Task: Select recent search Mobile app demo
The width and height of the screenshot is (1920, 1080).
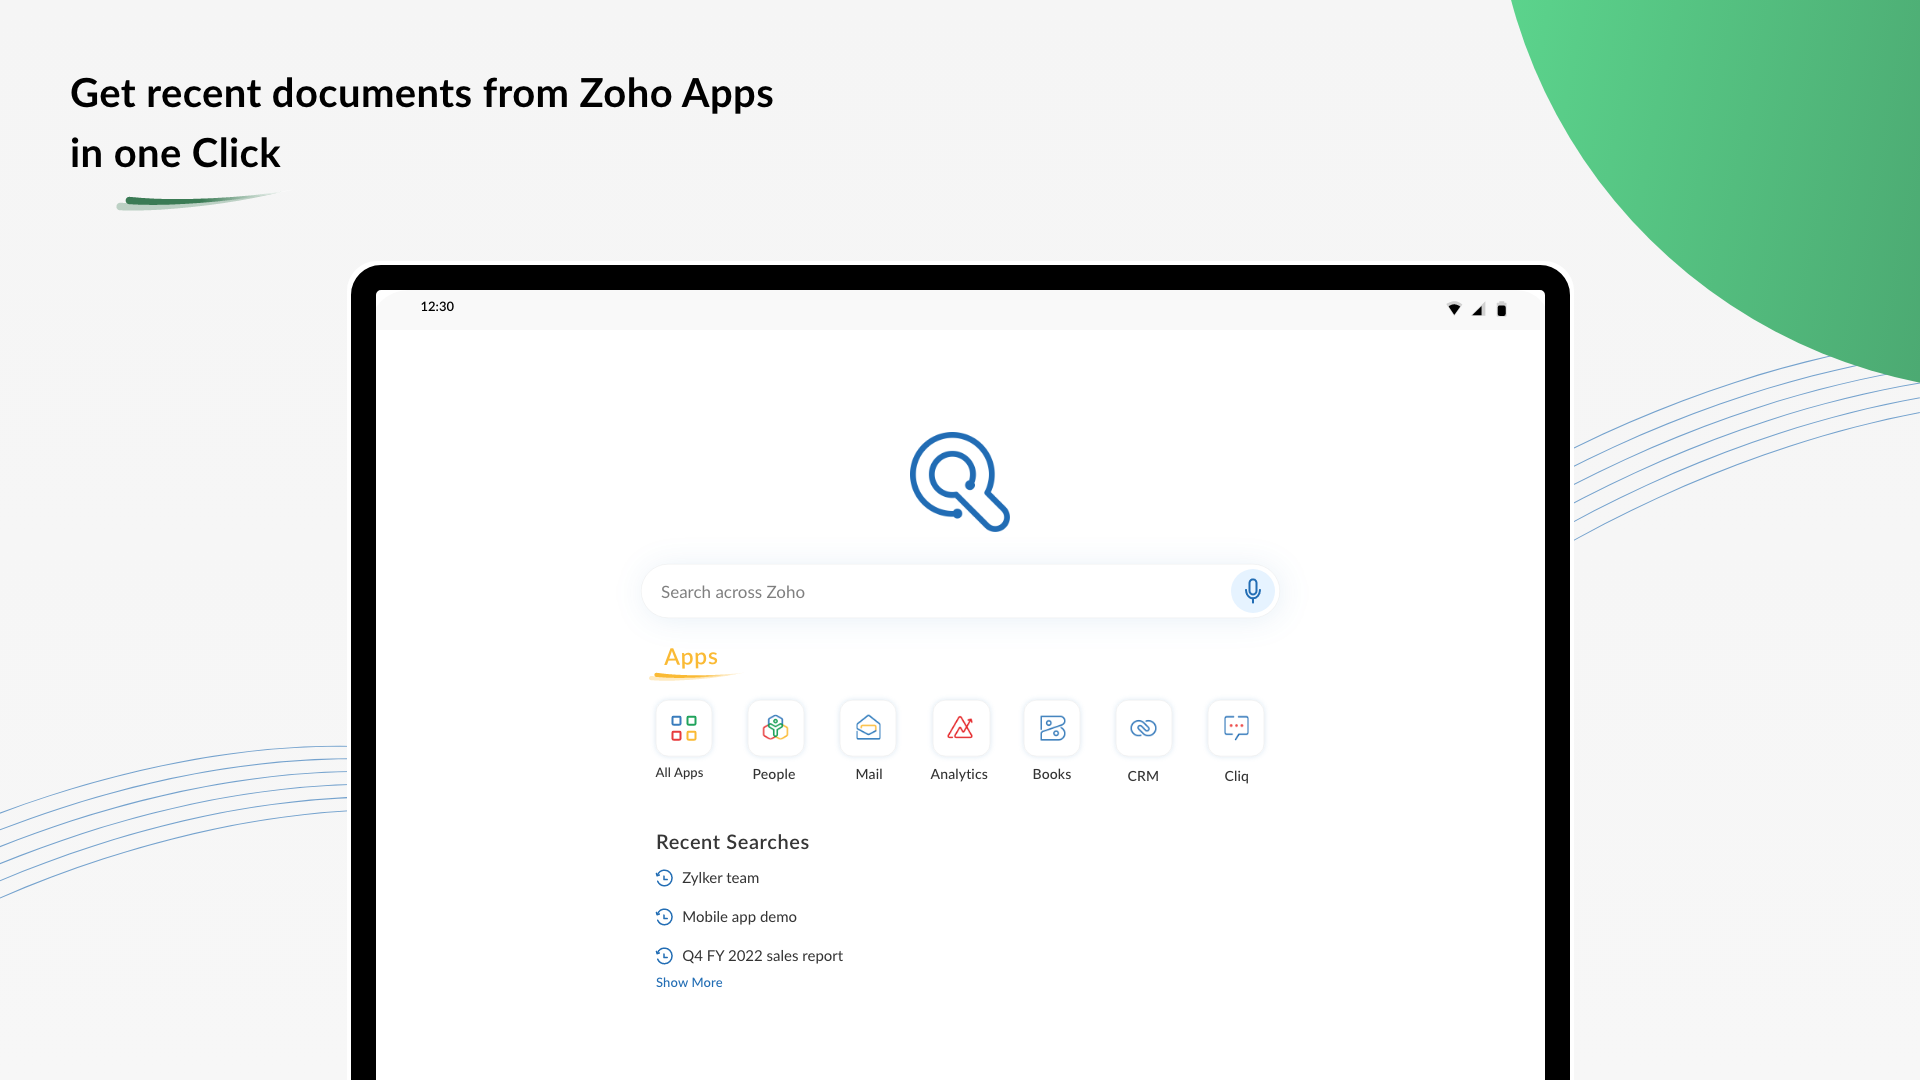Action: pos(739,917)
